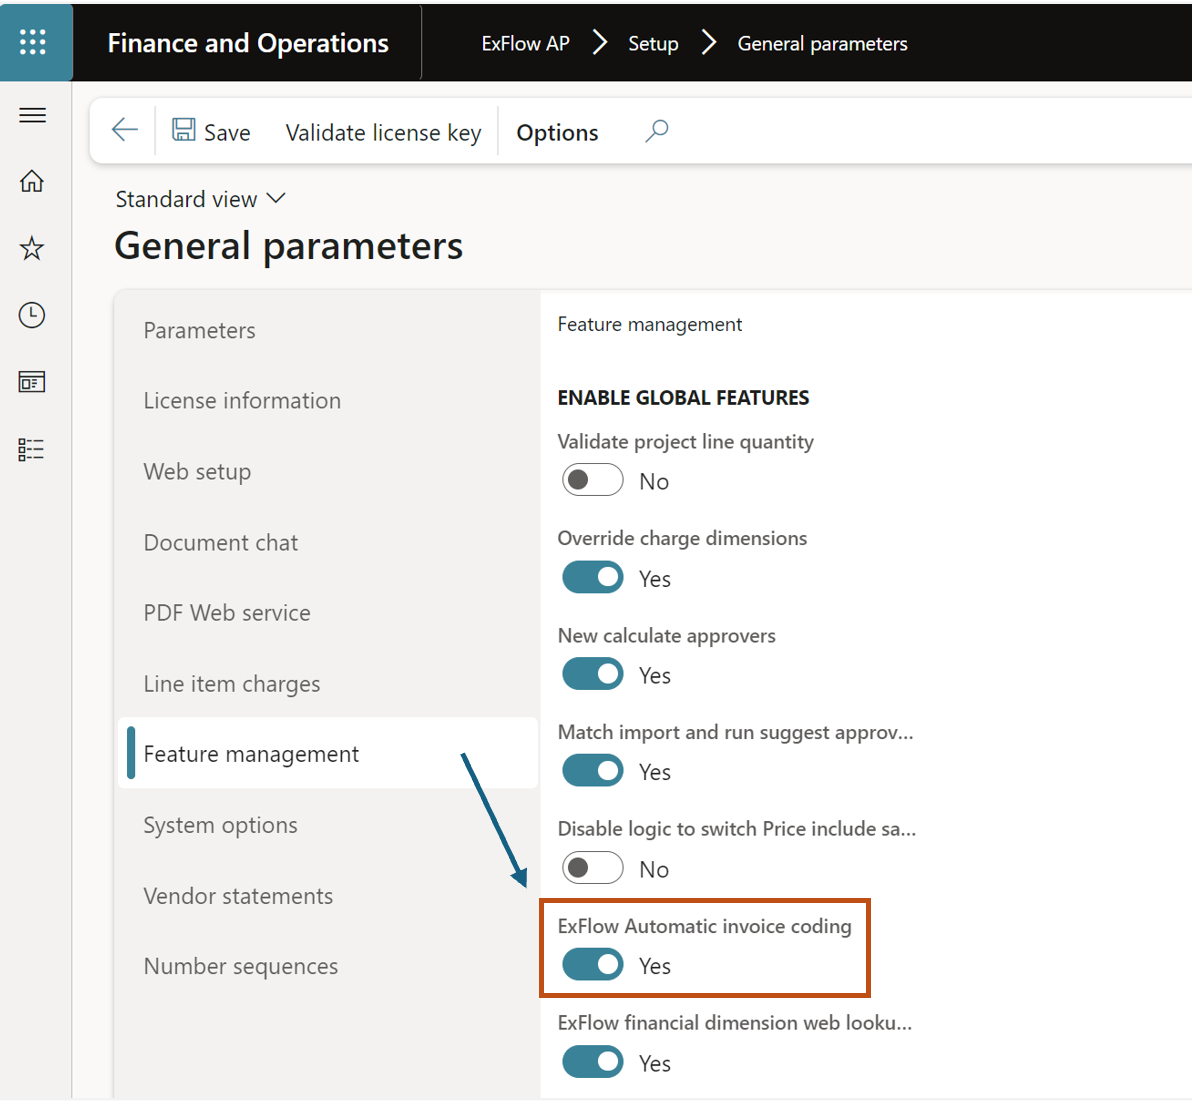Expand the Standard view dropdown
Screen dimensions: 1192x1102
click(x=201, y=199)
